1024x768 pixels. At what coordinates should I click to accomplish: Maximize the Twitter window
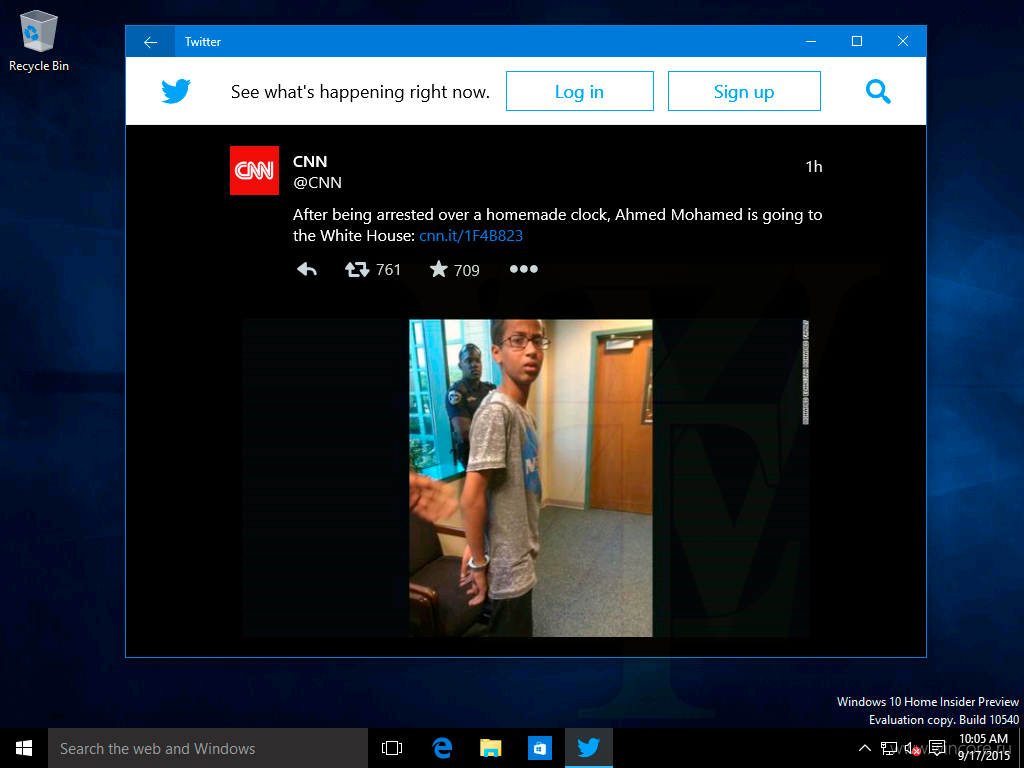click(857, 41)
